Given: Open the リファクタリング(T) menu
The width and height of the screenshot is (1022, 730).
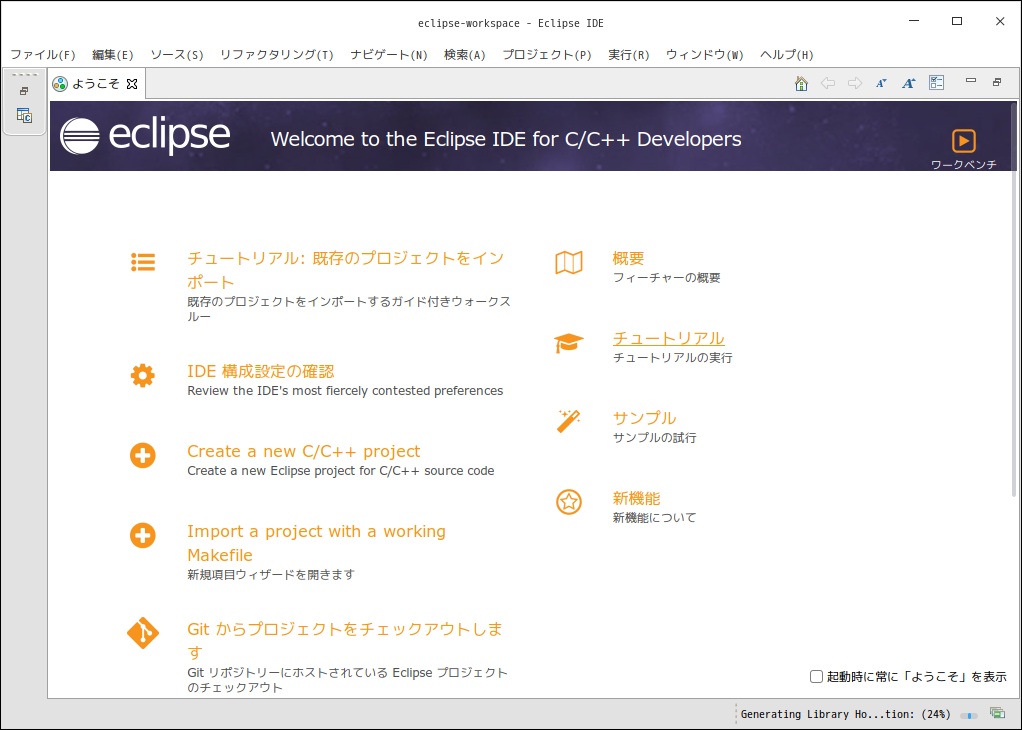Looking at the screenshot, I should [x=276, y=55].
